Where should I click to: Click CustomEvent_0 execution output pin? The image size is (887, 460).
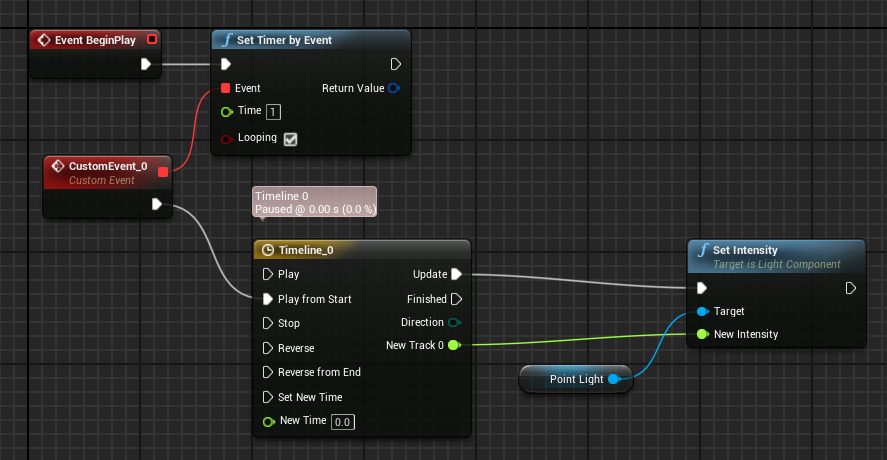[157, 204]
